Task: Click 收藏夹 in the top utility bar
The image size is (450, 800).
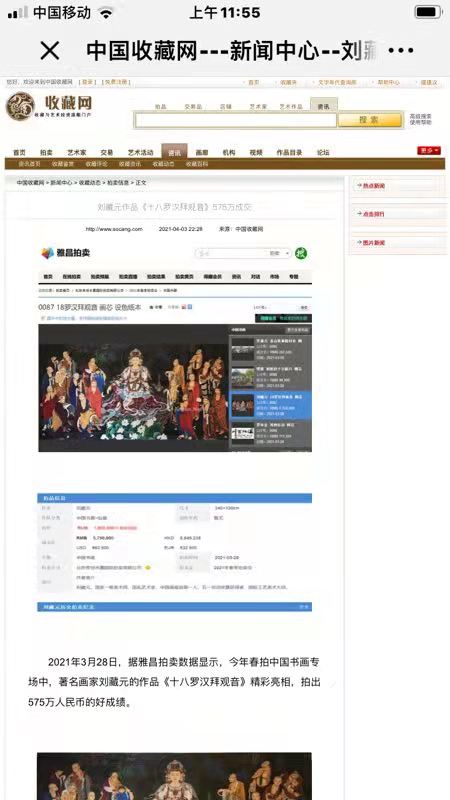Action: click(x=288, y=82)
